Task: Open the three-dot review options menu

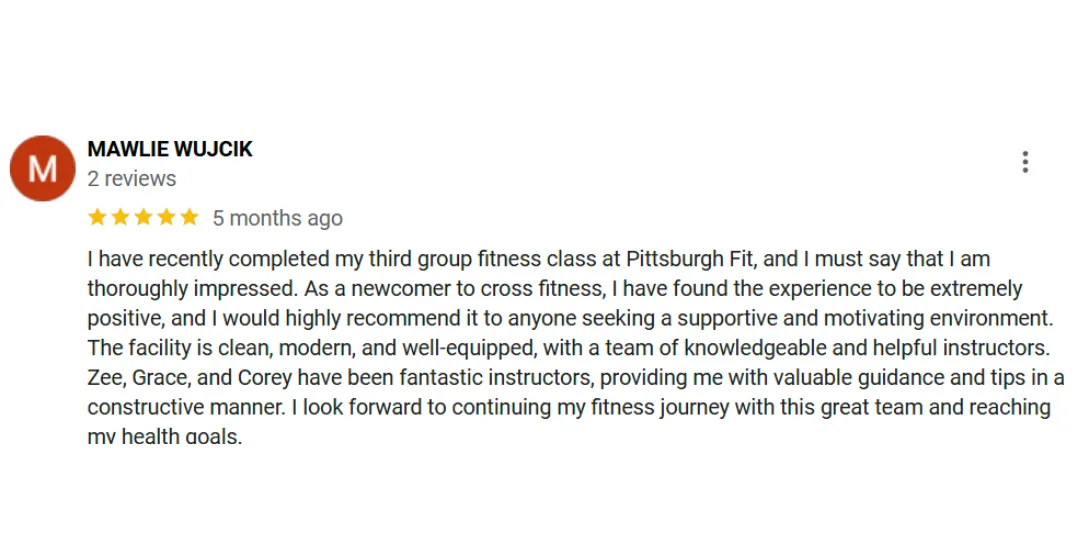Action: [1025, 162]
